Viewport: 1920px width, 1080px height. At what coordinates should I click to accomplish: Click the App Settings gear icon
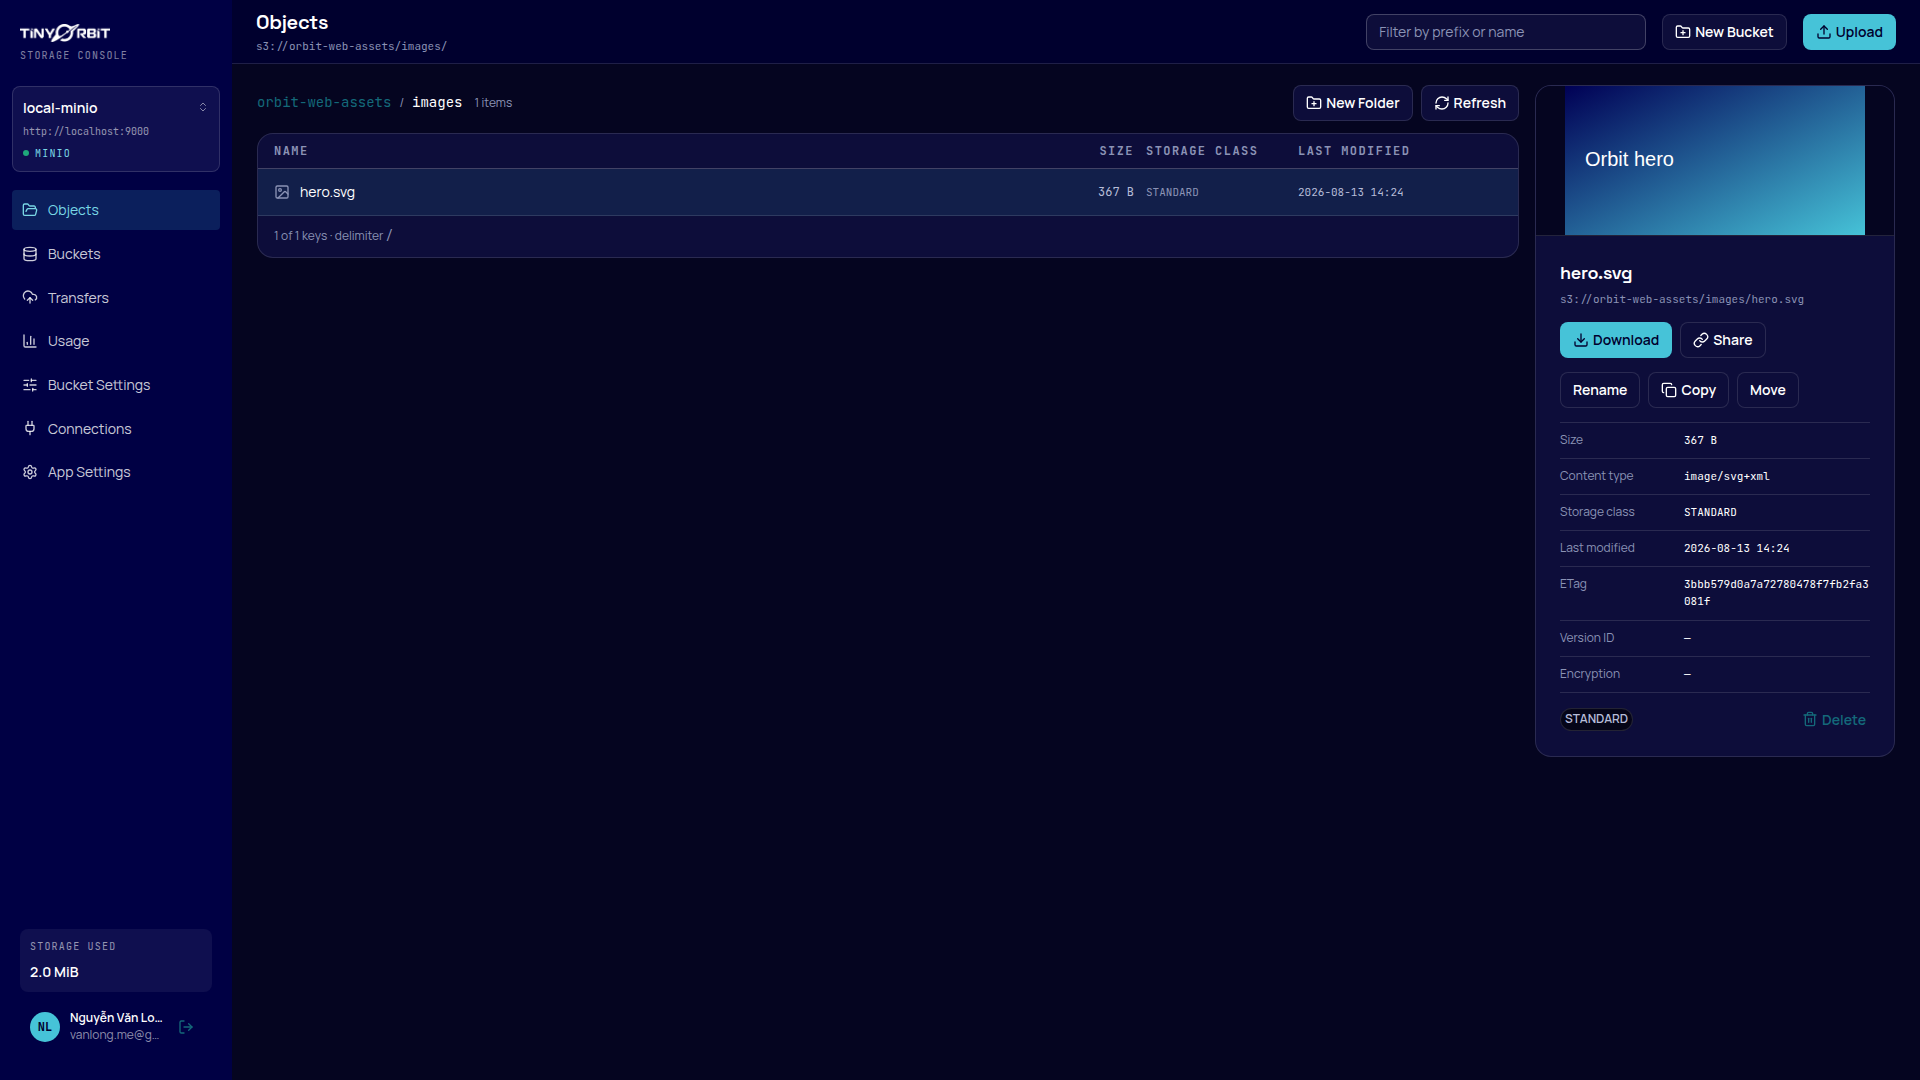30,472
